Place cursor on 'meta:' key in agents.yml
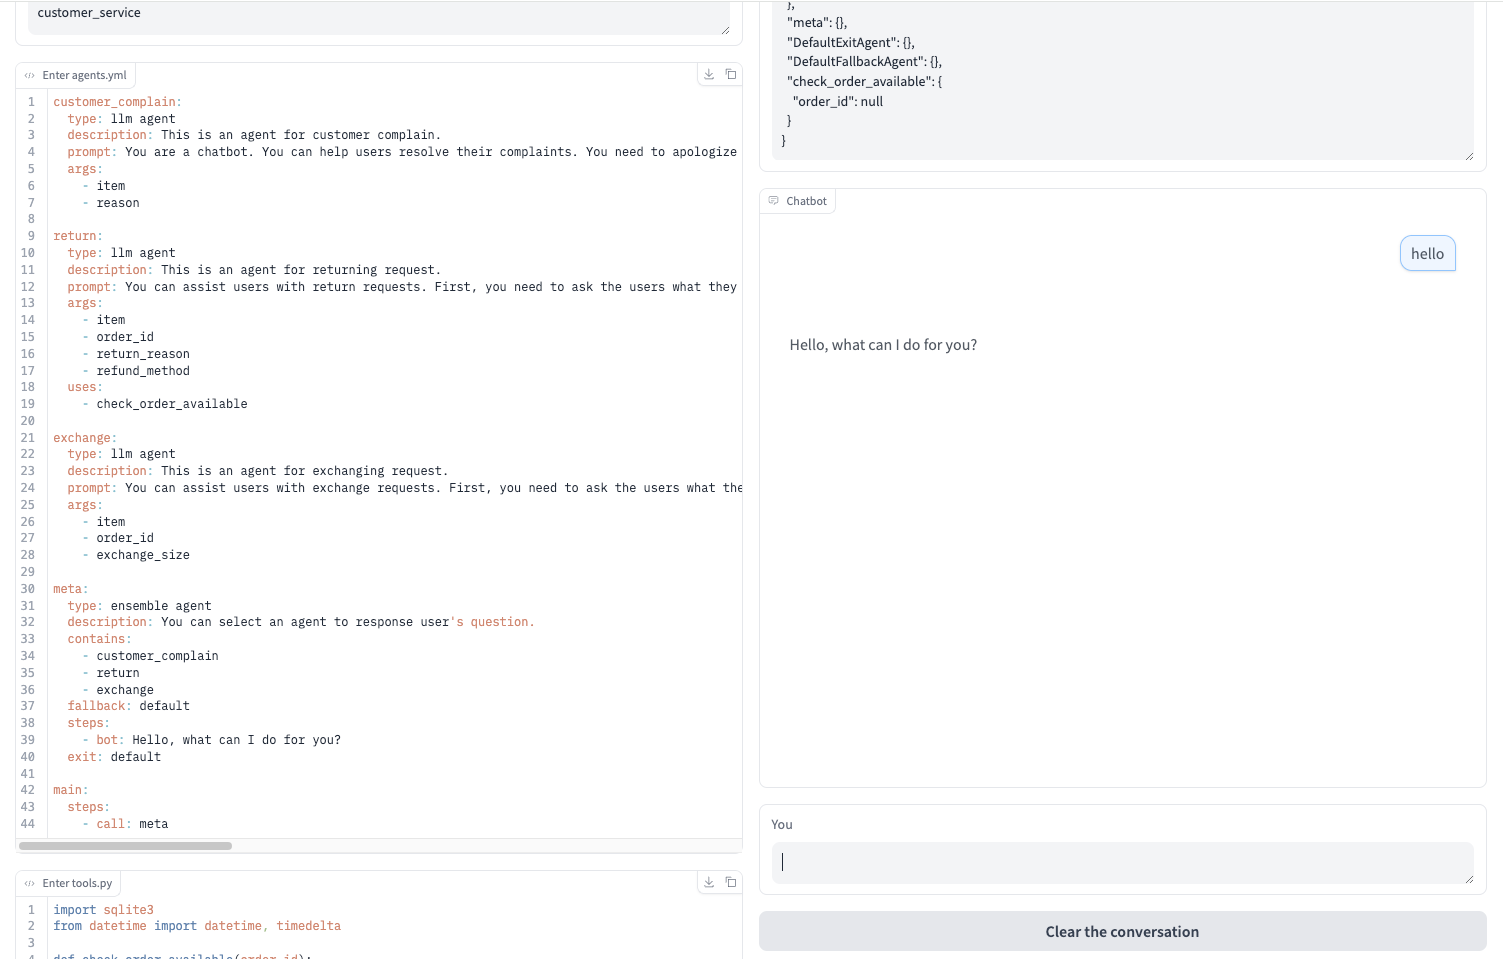This screenshot has height=959, width=1503. pos(70,589)
